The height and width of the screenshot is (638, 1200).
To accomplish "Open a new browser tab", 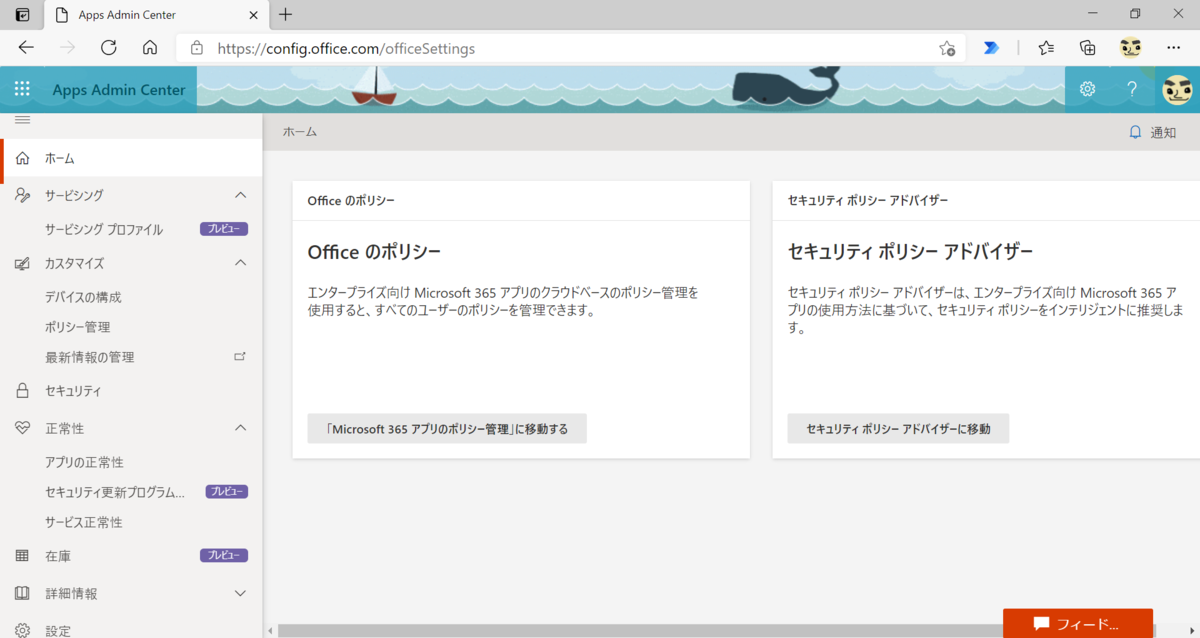I will (286, 14).
